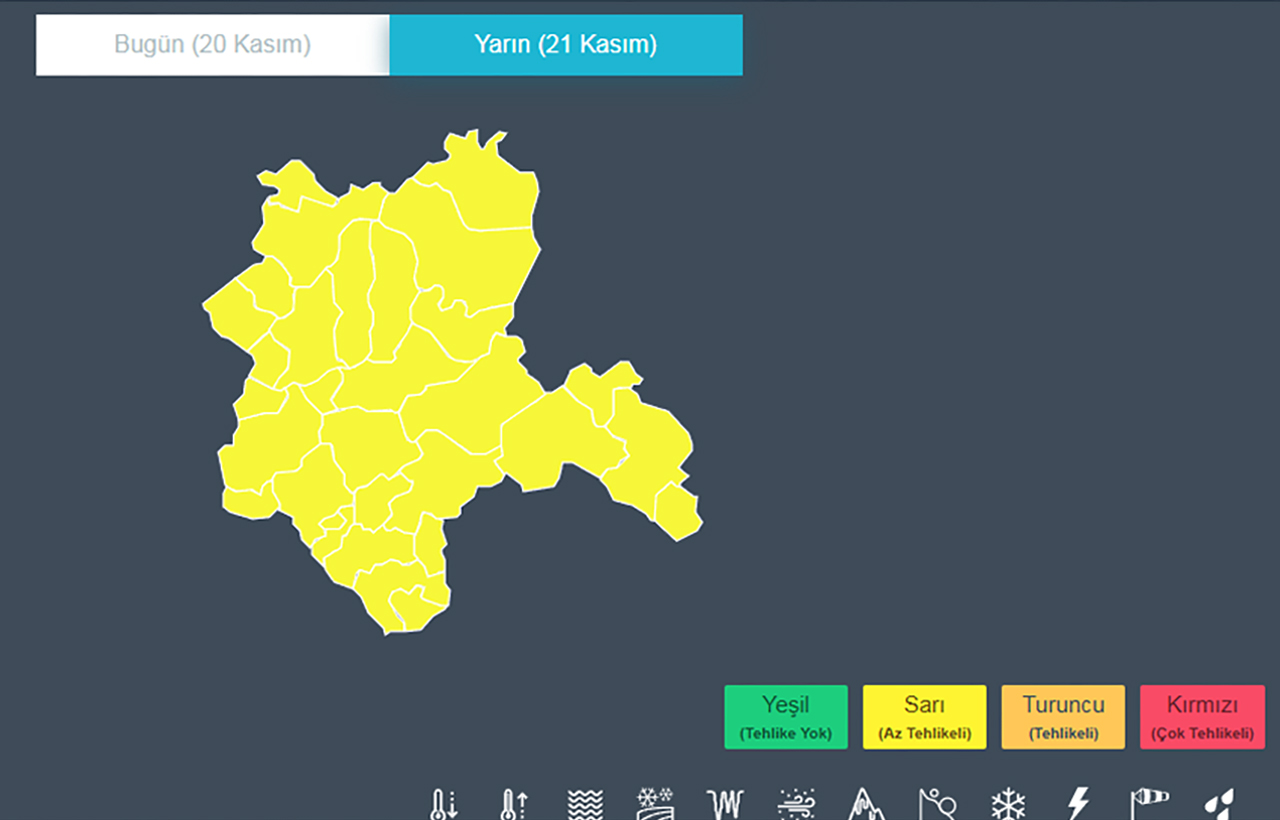
Task: Click the raindrops rain warning icon
Action: 1219,804
